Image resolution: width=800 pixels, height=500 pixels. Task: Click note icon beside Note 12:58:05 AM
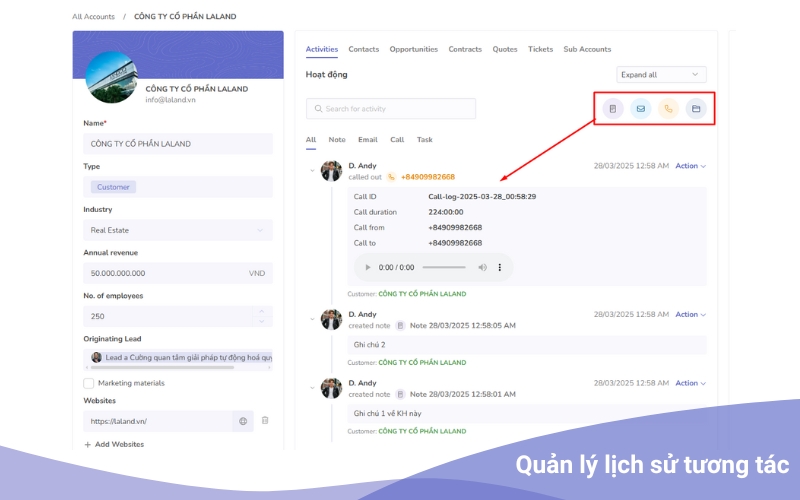[401, 326]
